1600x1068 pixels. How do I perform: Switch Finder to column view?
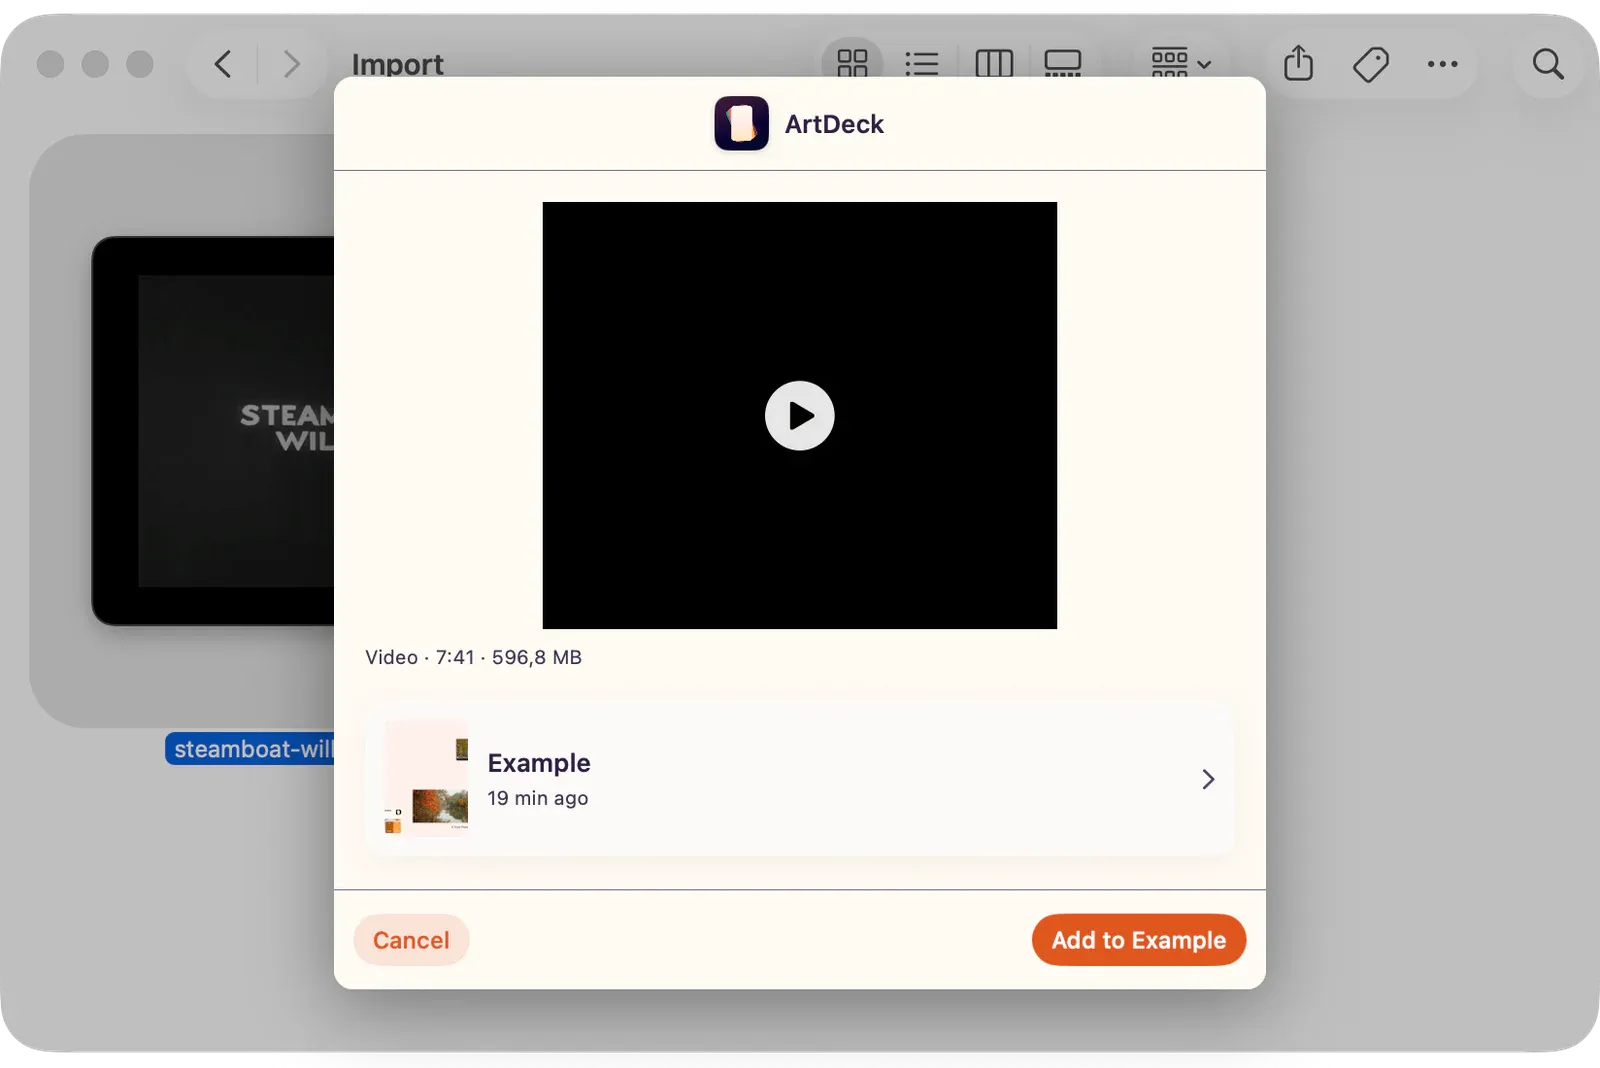click(994, 64)
